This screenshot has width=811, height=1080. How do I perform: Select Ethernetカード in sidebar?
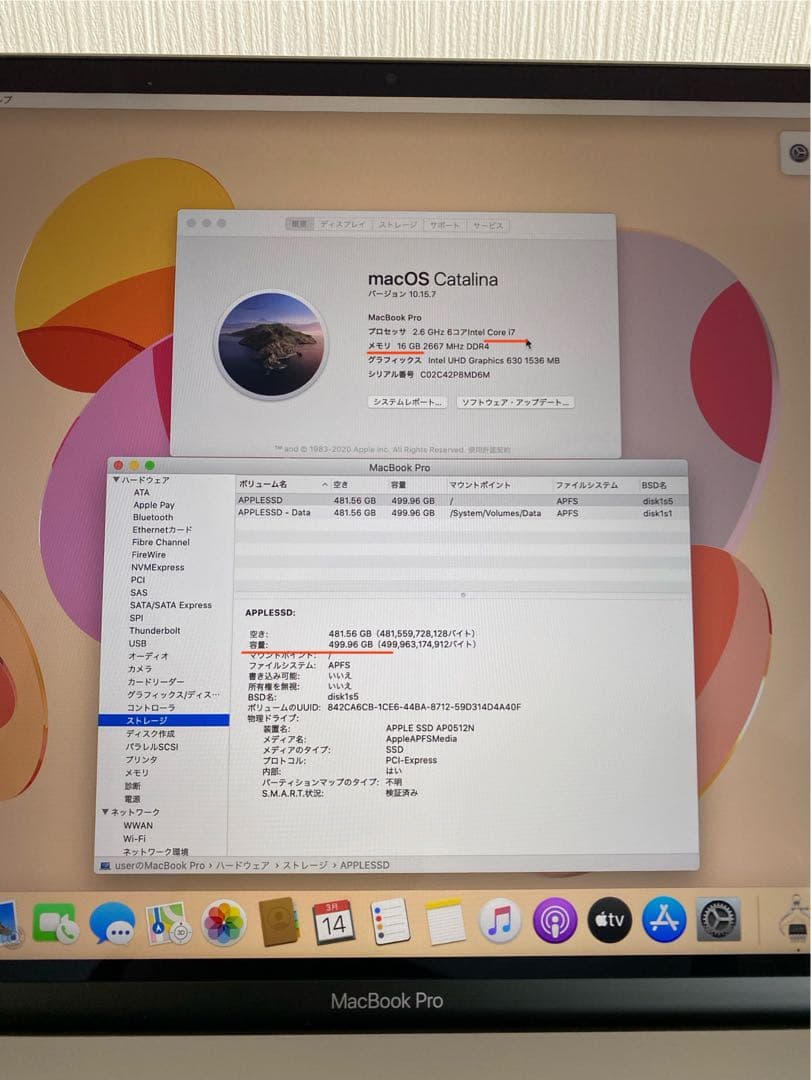pos(162,530)
